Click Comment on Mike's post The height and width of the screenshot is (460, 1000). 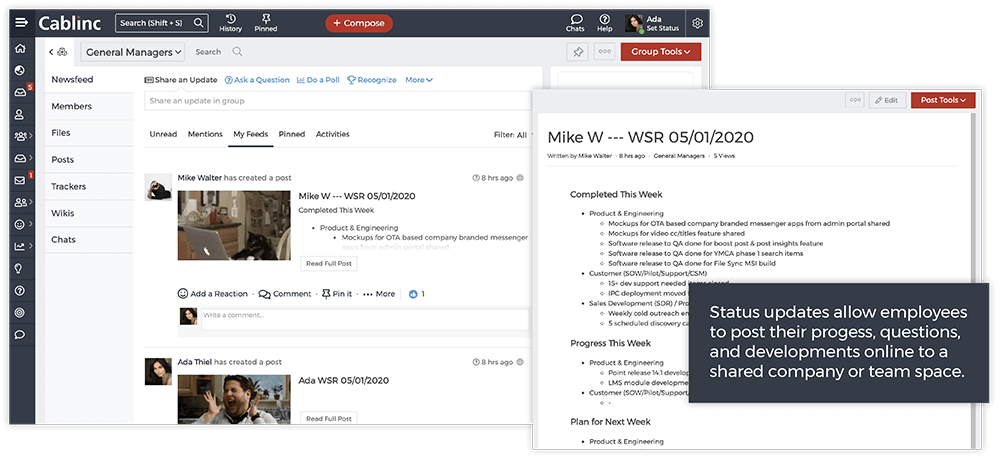coord(285,294)
